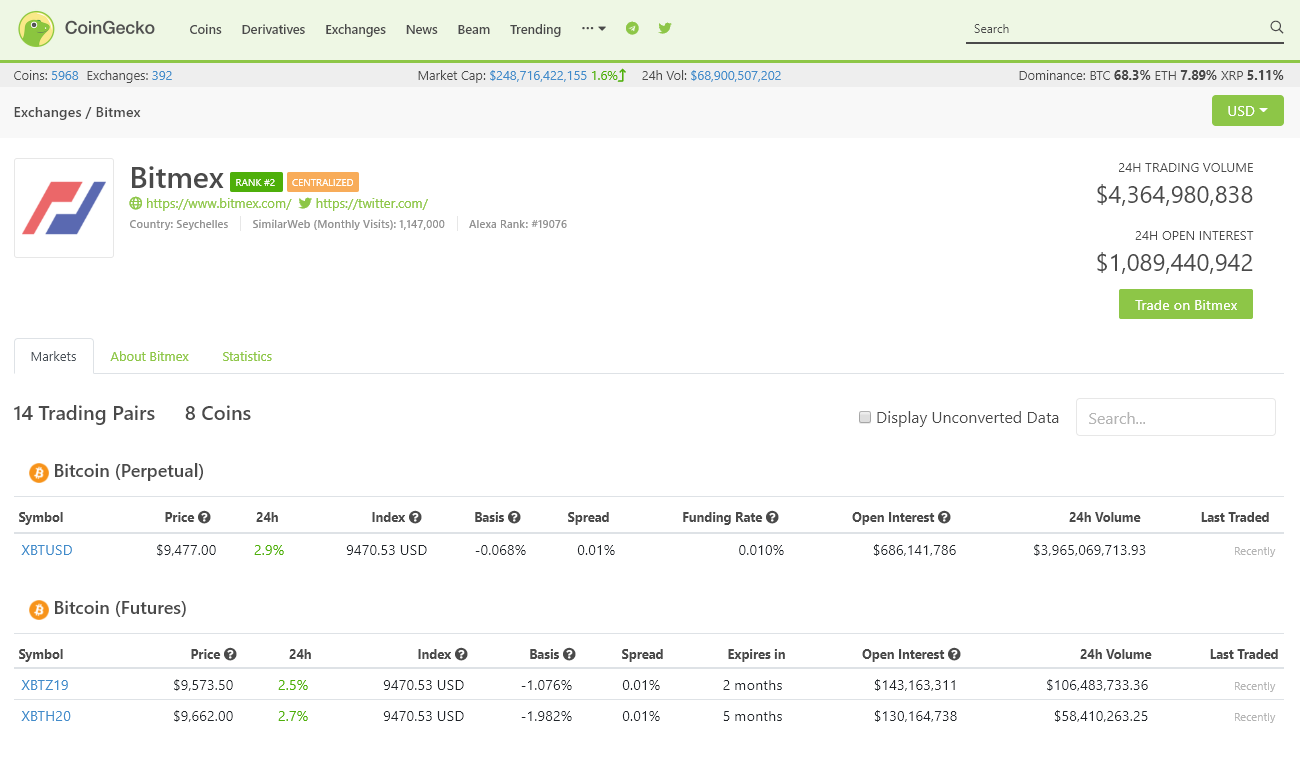Open the USD currency dropdown
Viewport: 1300px width, 760px height.
pos(1247,111)
